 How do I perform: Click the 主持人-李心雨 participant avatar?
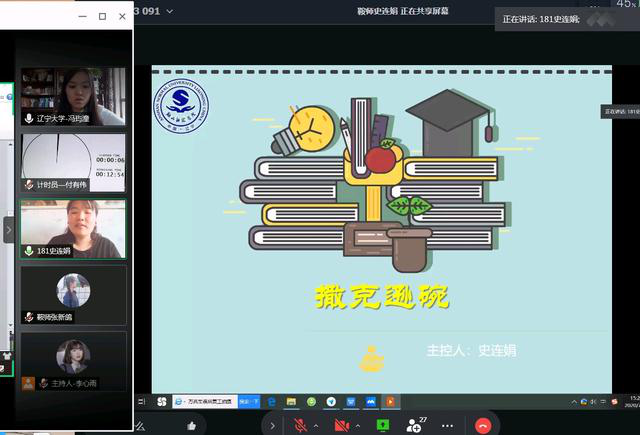tap(73, 355)
